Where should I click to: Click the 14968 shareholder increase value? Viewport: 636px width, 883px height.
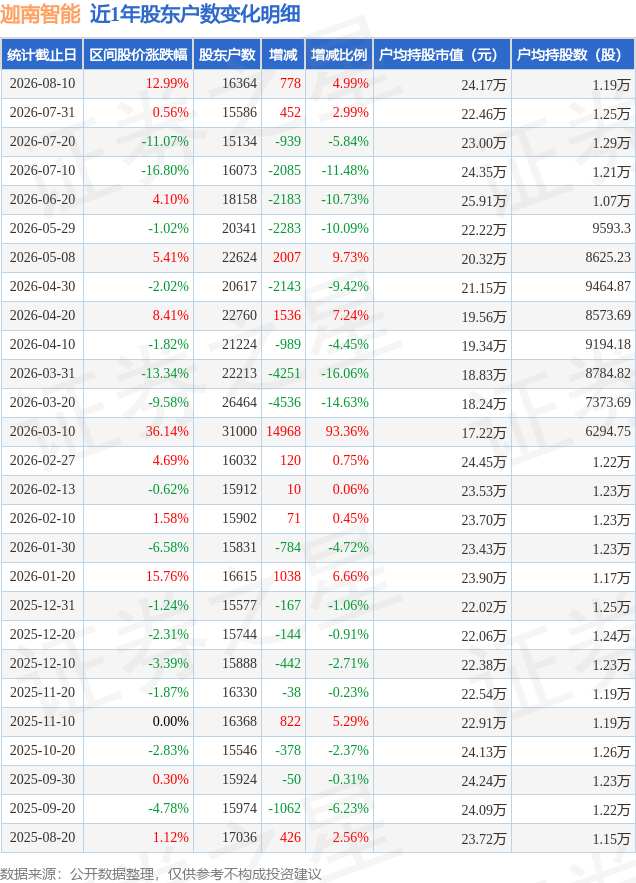click(283, 432)
